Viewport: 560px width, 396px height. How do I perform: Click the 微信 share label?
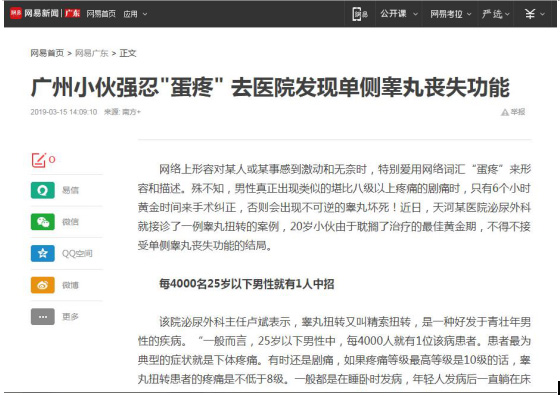pyautogui.click(x=70, y=222)
